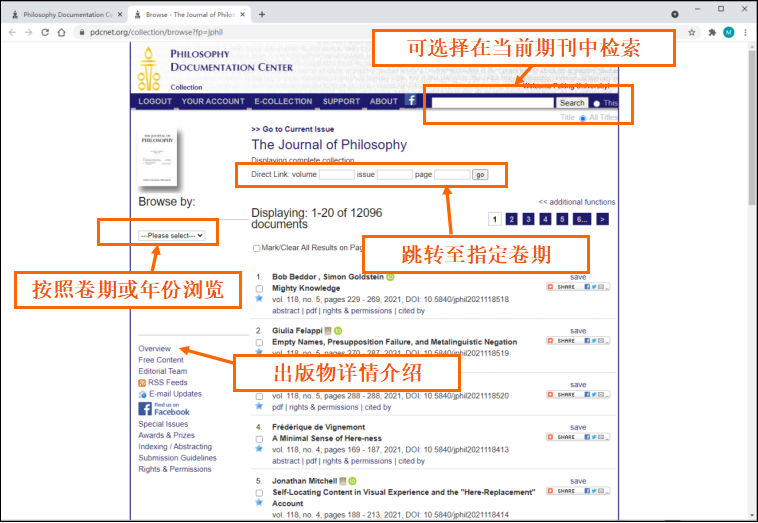
Task: Click the share button for Giulia Felappi article
Action: (578, 341)
